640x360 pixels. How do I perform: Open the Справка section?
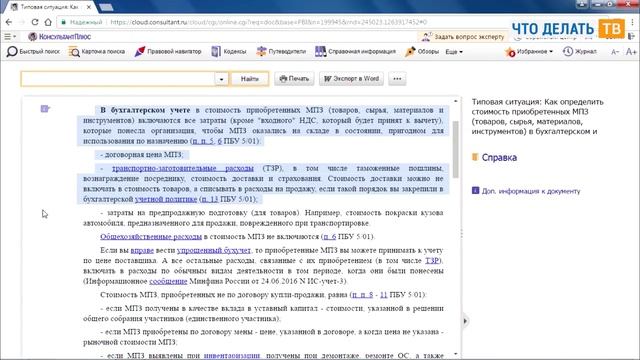[499, 158]
